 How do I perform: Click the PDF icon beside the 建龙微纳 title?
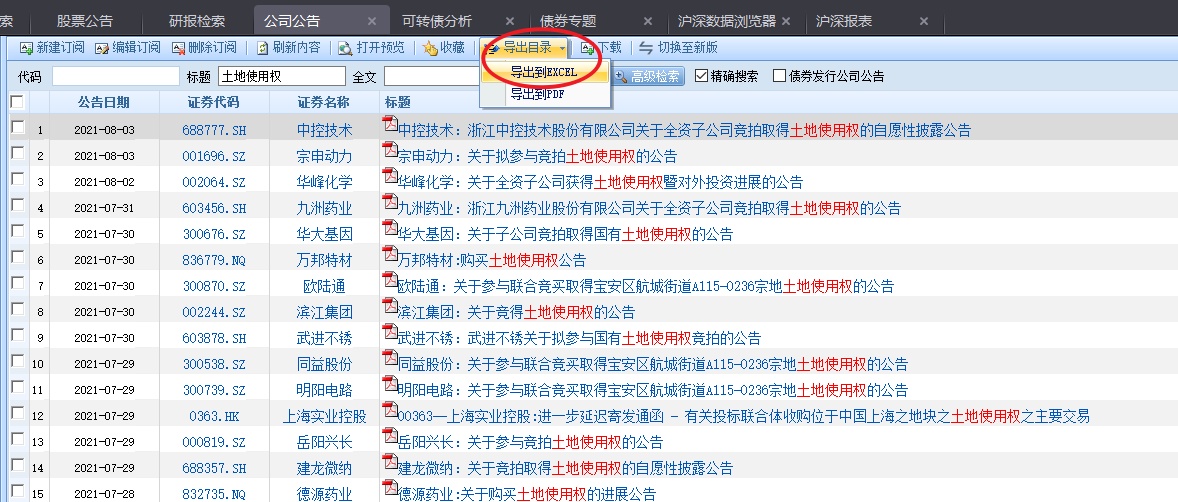tap(390, 463)
